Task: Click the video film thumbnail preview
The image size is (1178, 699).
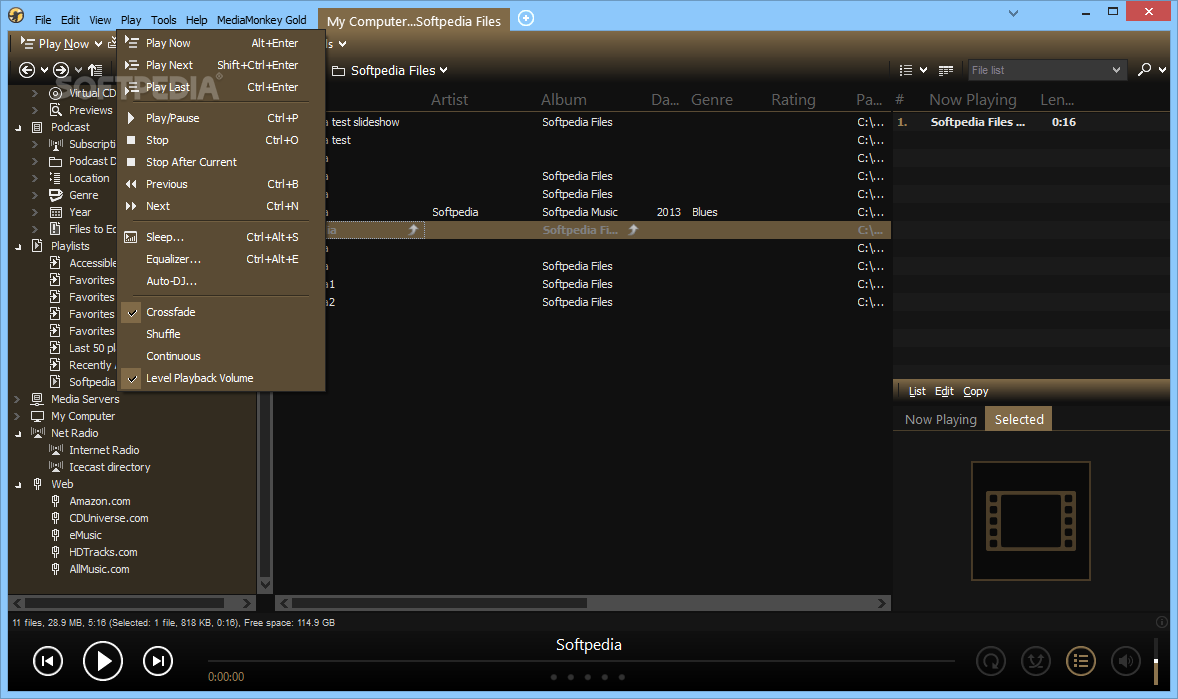Action: coord(1031,520)
